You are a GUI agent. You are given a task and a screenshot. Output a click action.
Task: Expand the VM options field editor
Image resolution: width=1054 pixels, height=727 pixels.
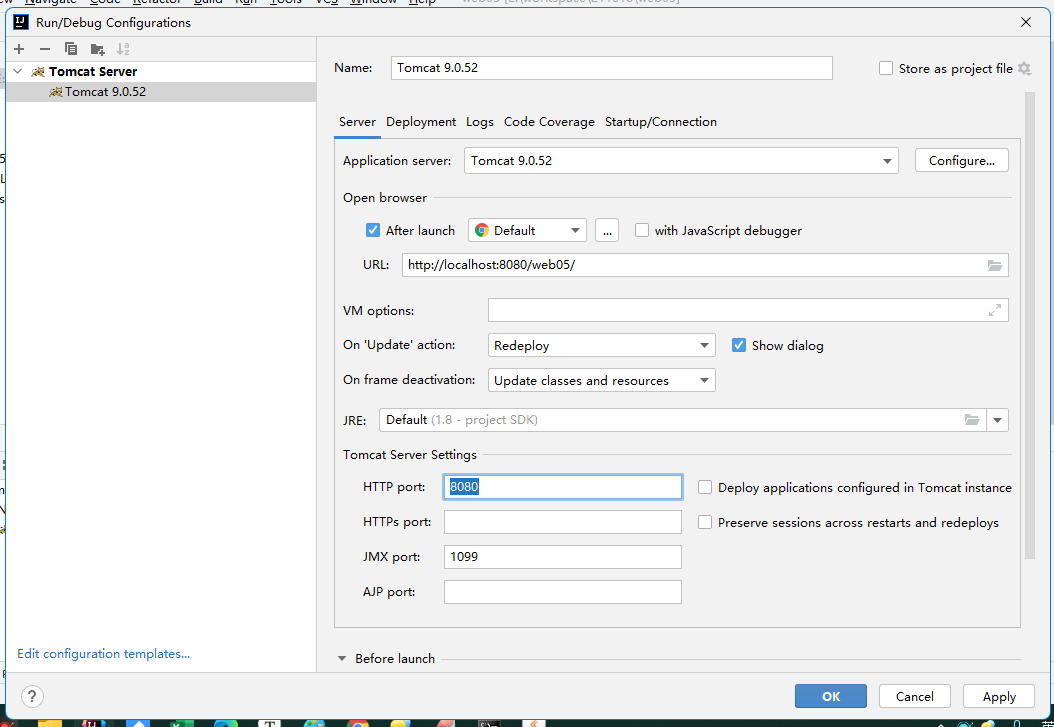click(x=995, y=310)
